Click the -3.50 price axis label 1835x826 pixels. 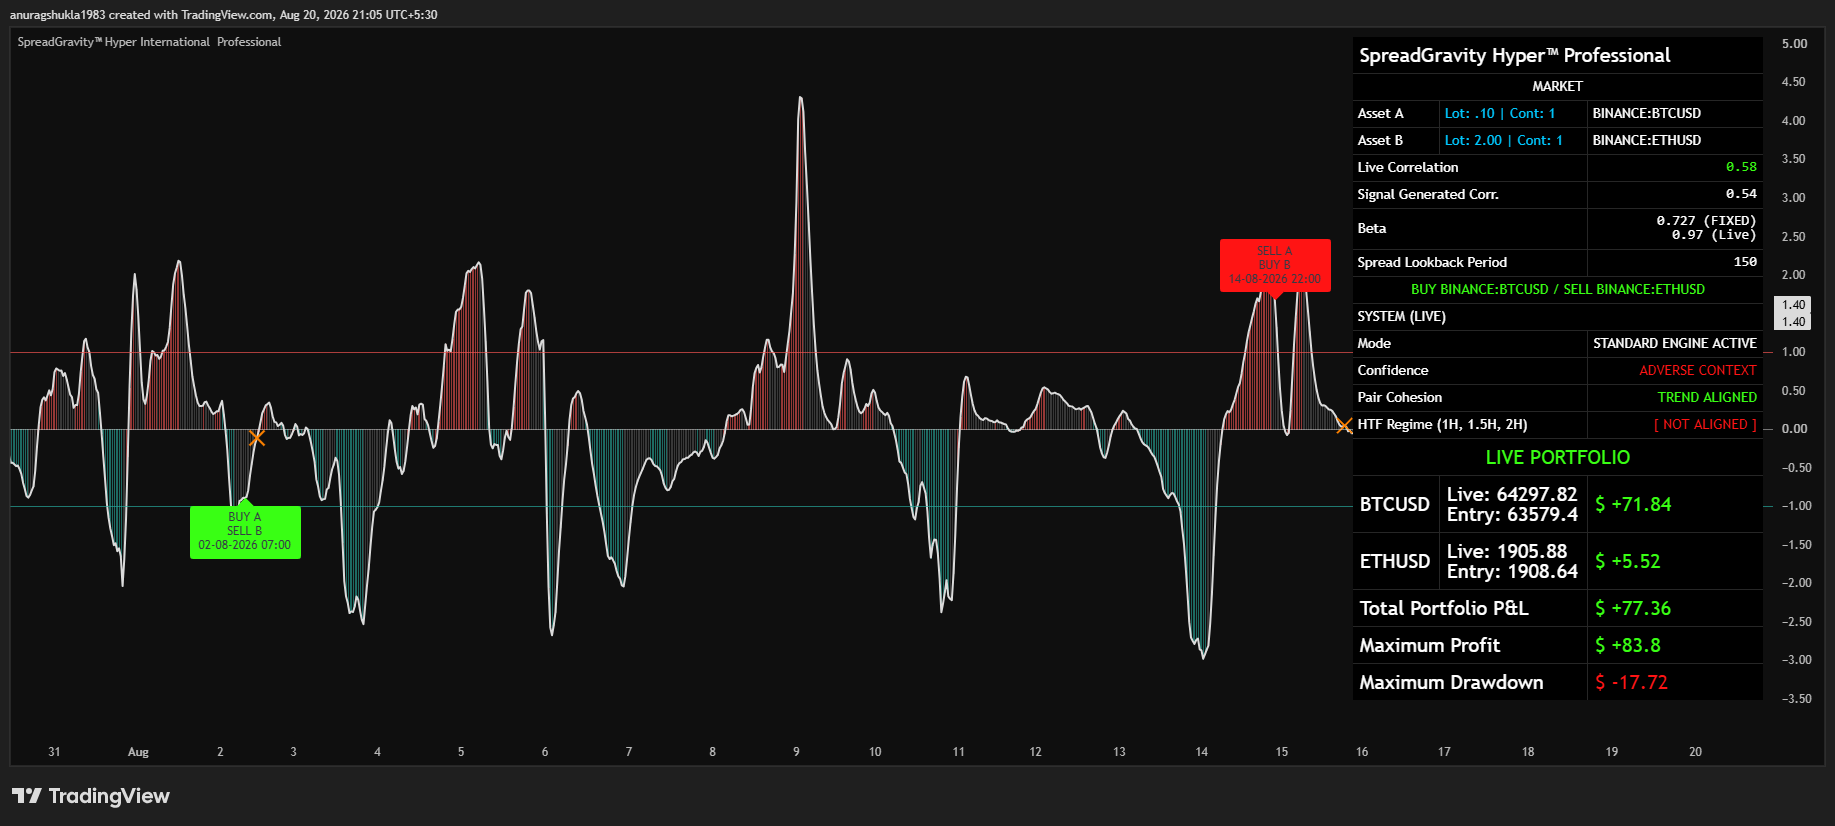point(1797,699)
